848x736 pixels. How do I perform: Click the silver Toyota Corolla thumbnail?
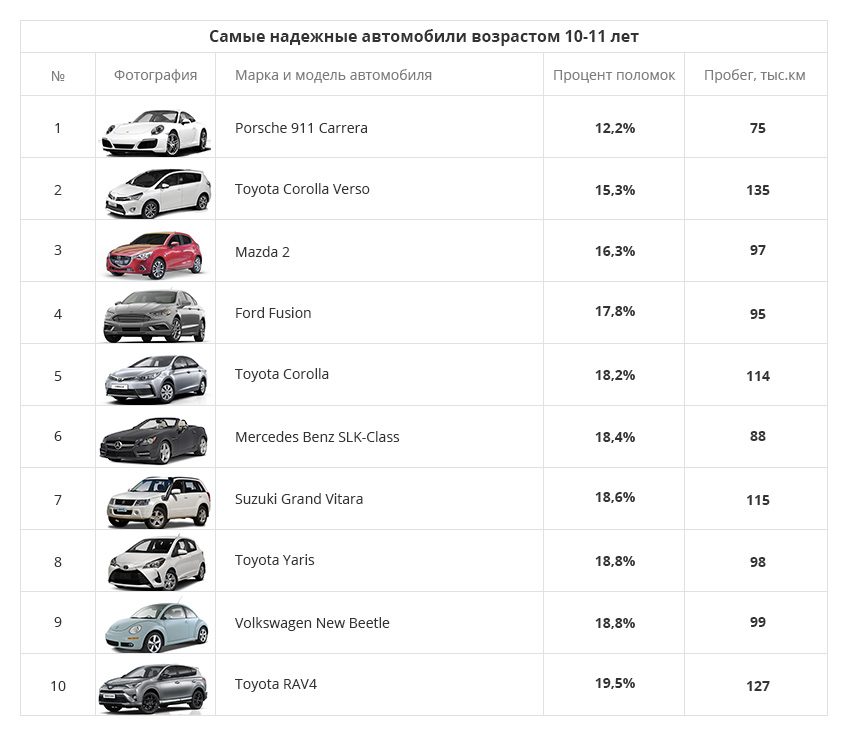(x=156, y=377)
